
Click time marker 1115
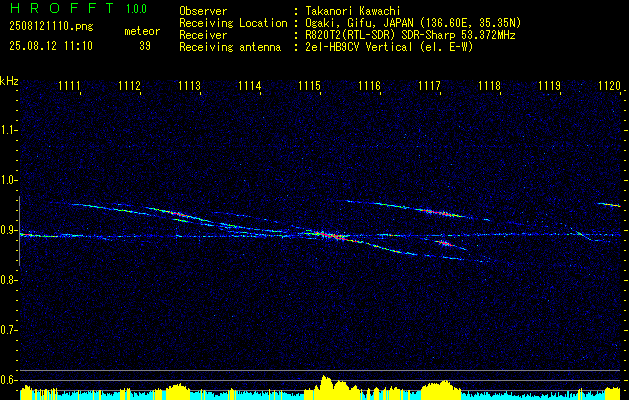(x=309, y=86)
